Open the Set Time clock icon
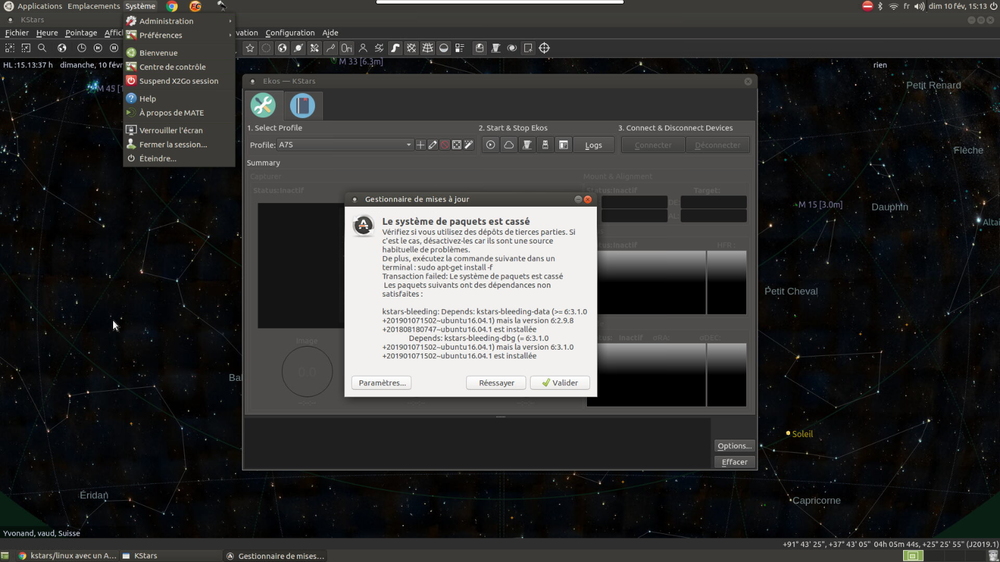This screenshot has width=1000, height=562. pos(82,48)
